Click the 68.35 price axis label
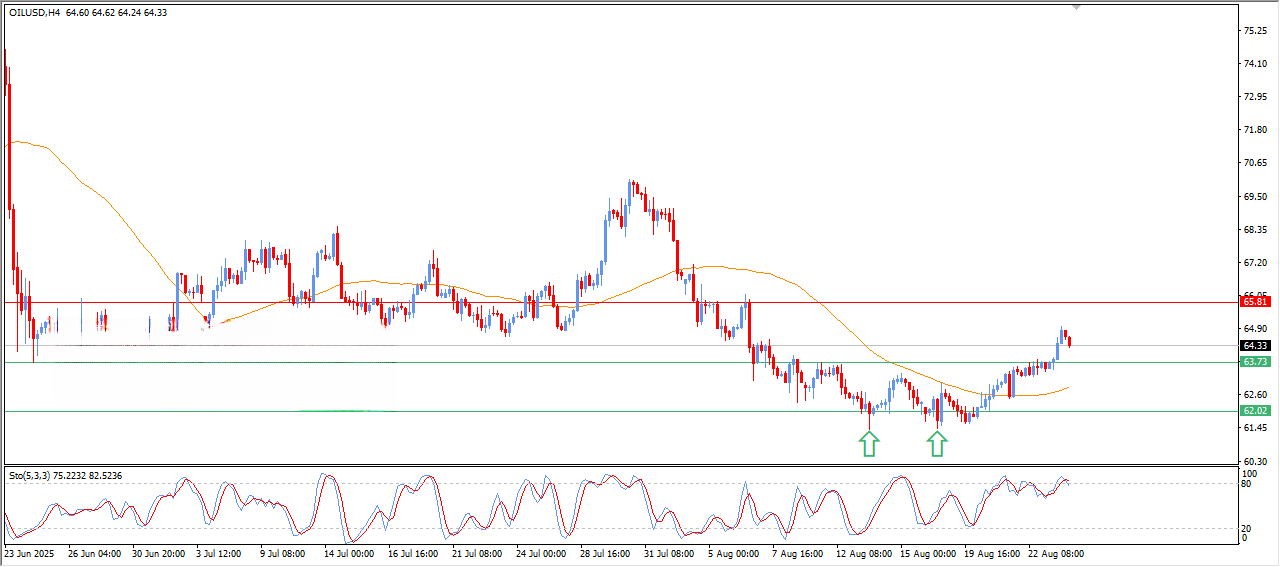Screen dimensions: 1280x567 coord(1255,229)
